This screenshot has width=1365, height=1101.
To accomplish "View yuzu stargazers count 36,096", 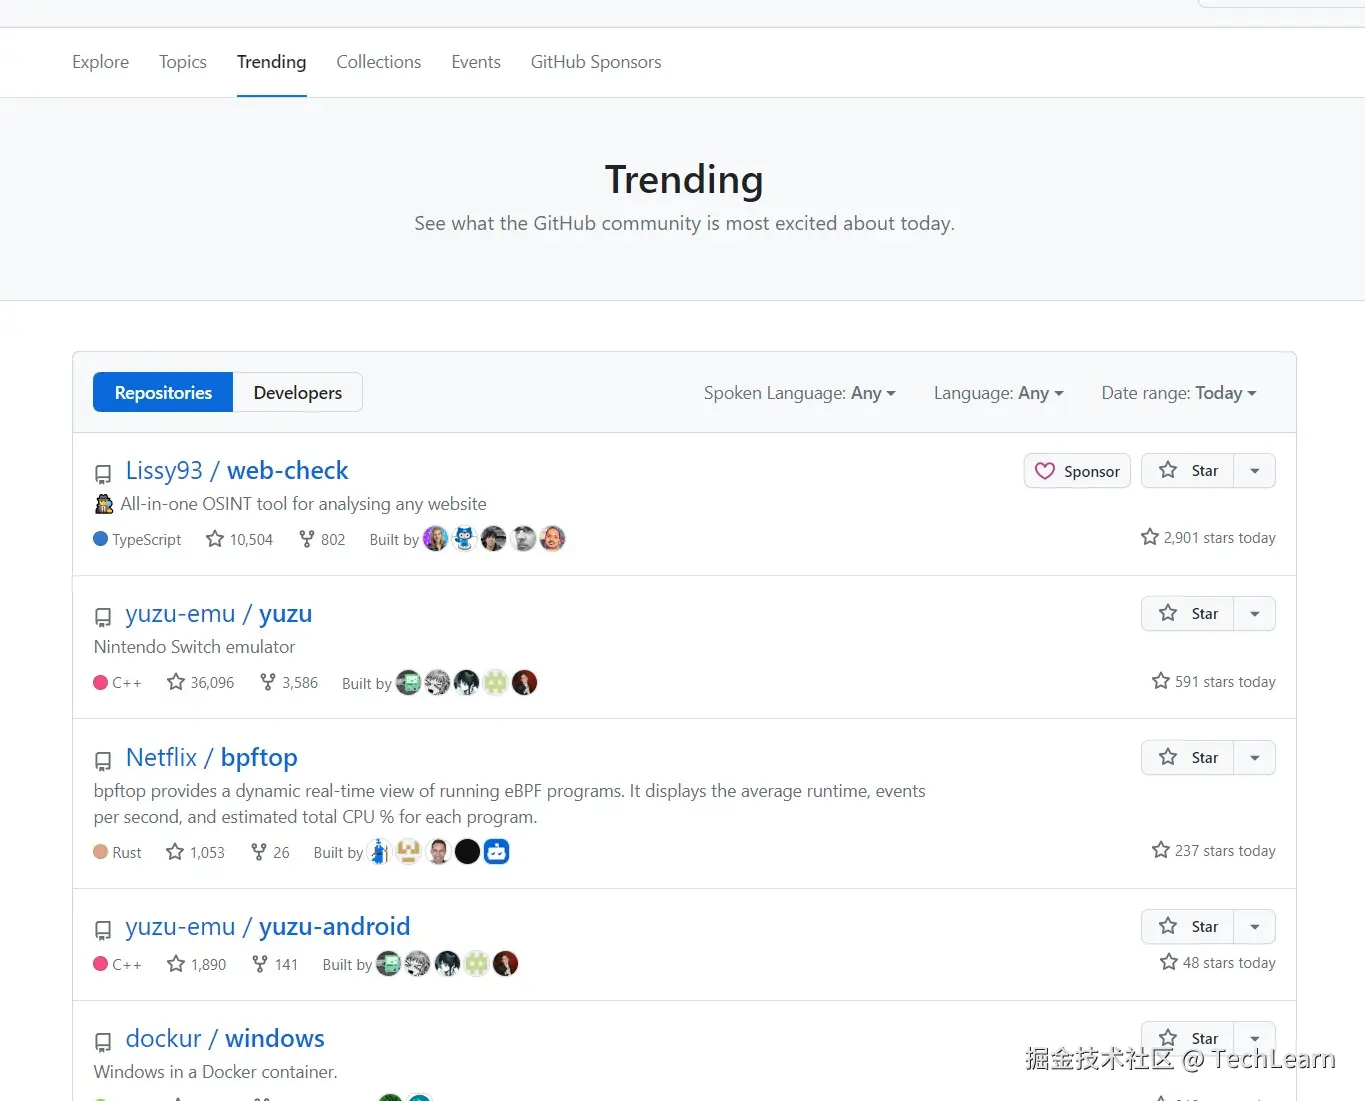I will pyautogui.click(x=200, y=682).
